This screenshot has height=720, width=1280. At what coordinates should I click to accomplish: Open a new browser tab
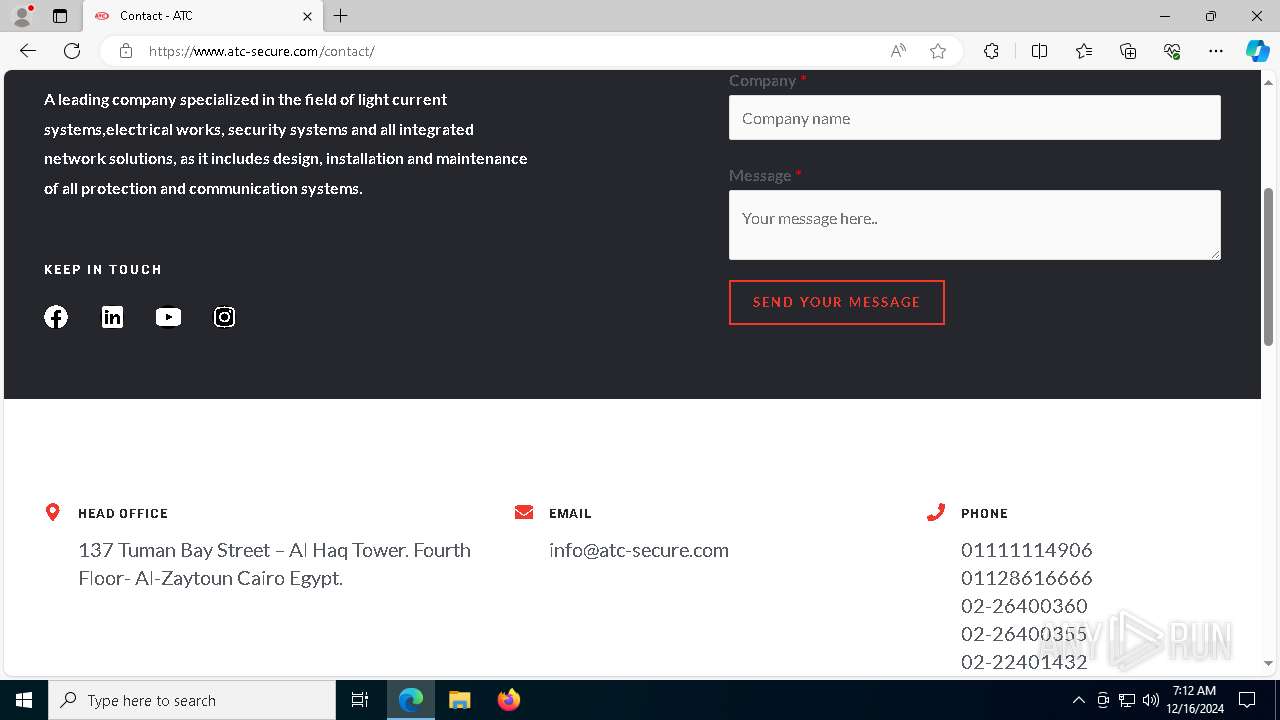pyautogui.click(x=341, y=16)
